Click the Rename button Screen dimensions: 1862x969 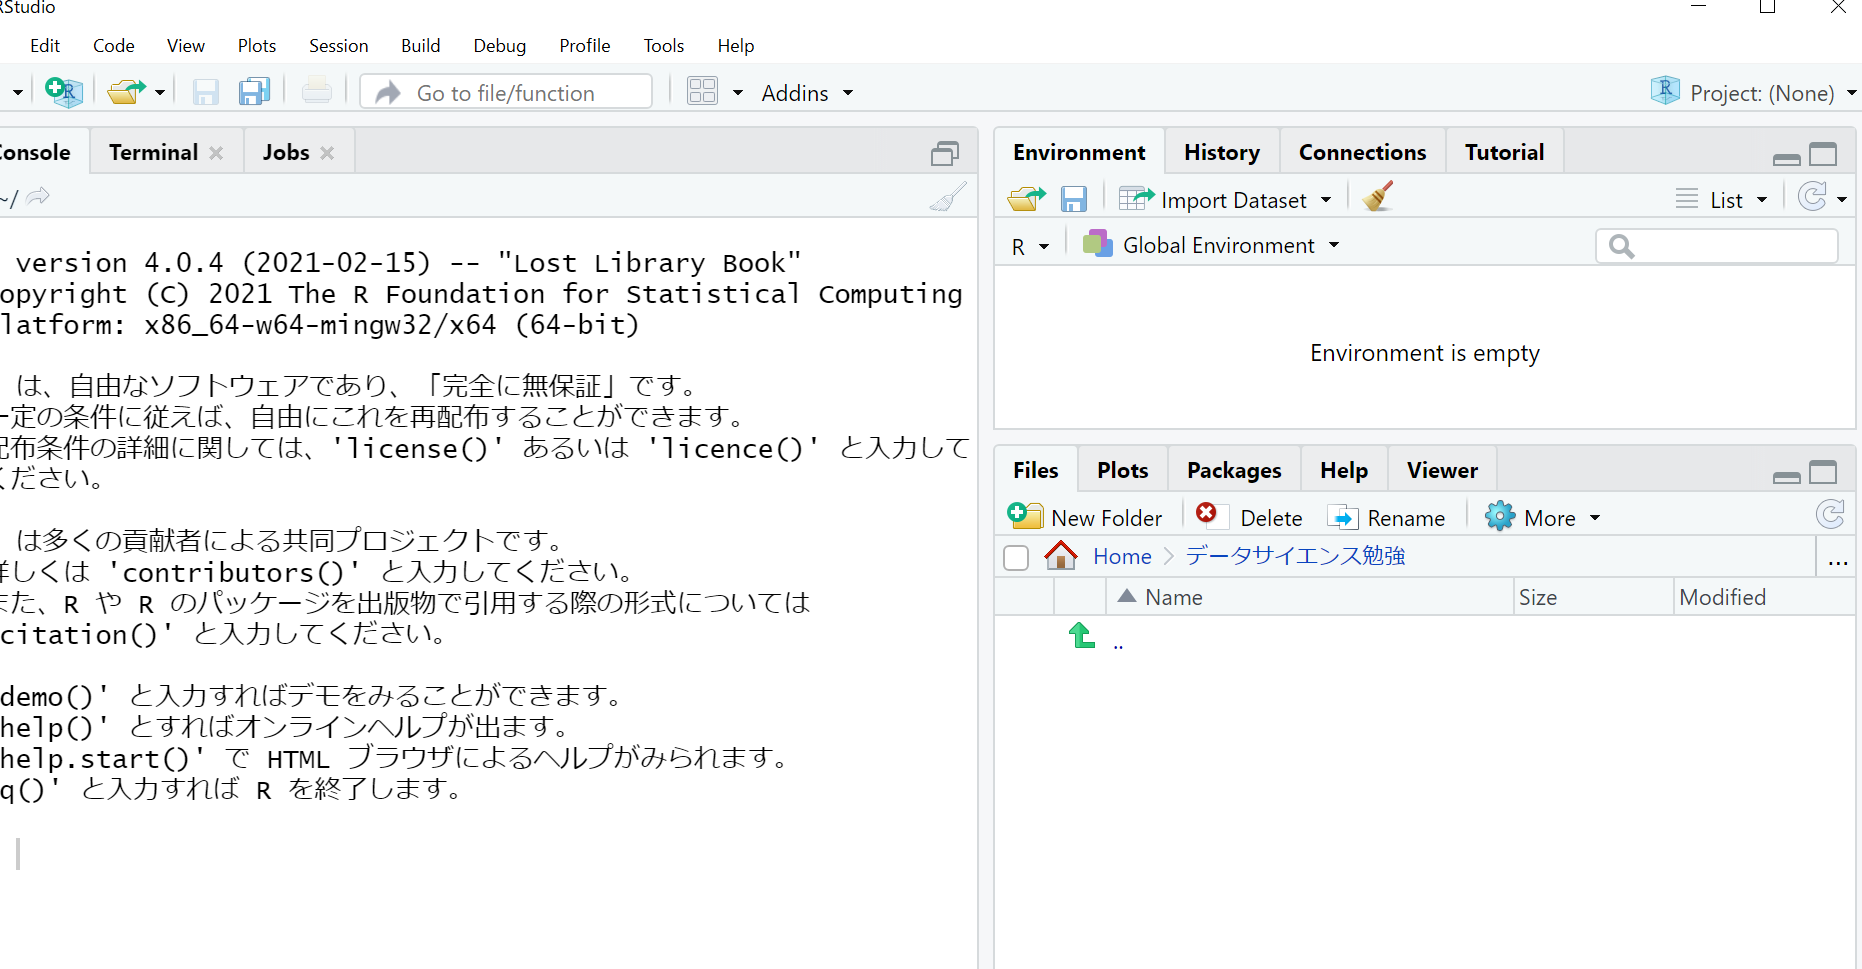[1386, 517]
